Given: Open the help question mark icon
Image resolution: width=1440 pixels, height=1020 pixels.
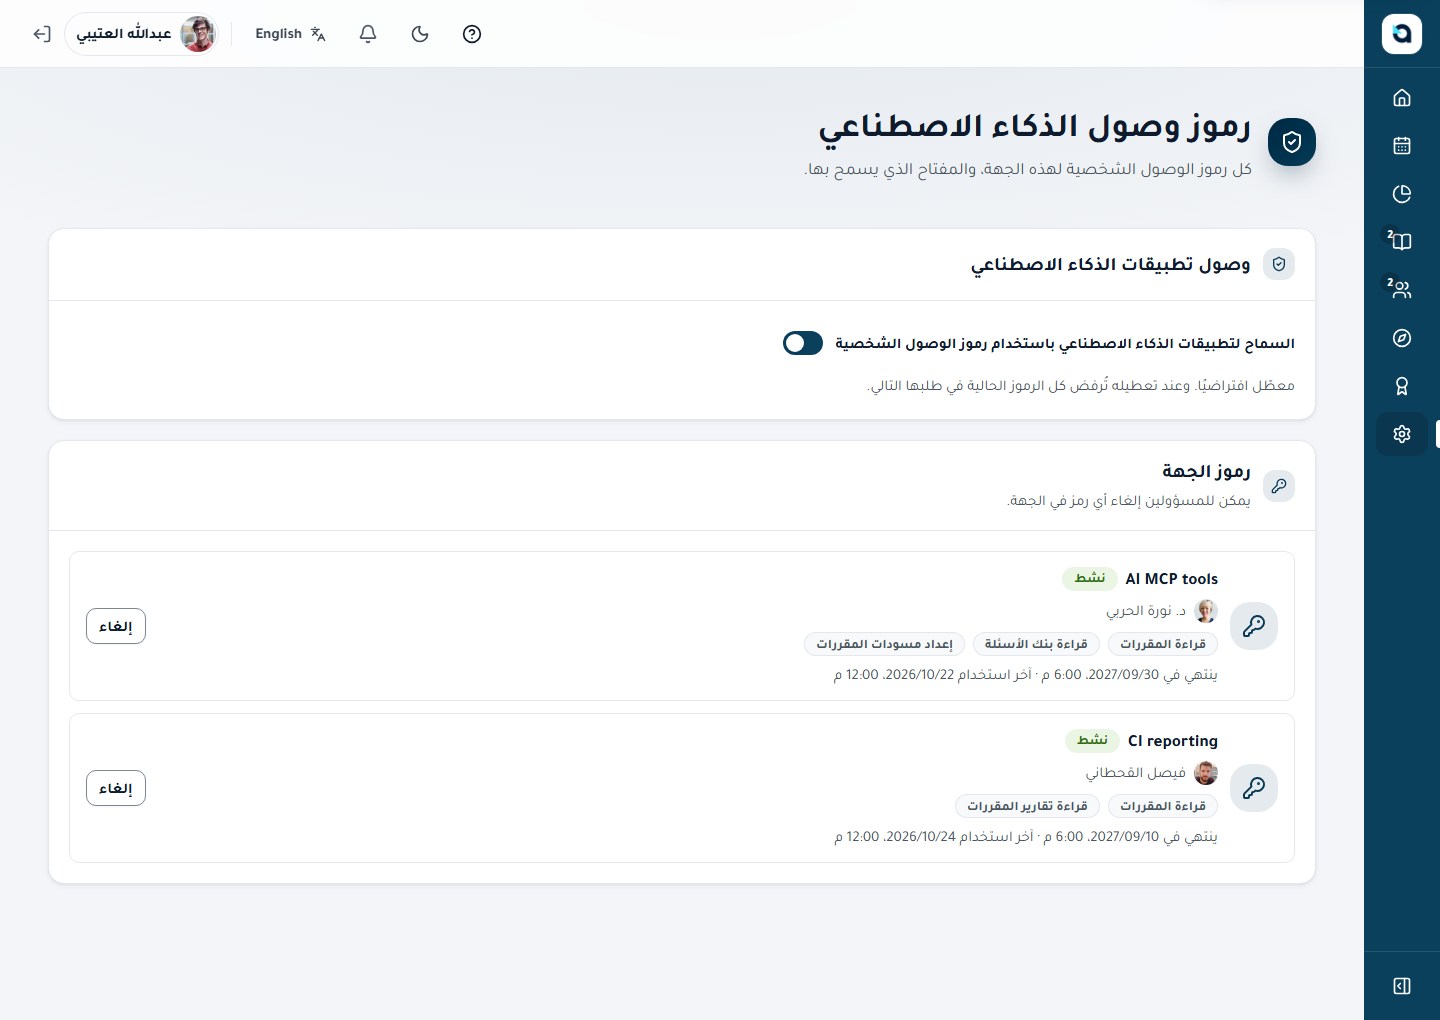Looking at the screenshot, I should click(472, 34).
